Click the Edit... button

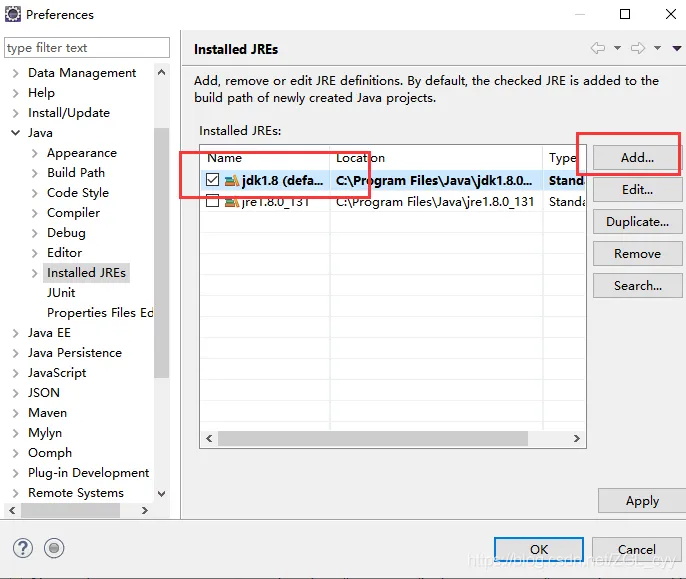click(637, 189)
